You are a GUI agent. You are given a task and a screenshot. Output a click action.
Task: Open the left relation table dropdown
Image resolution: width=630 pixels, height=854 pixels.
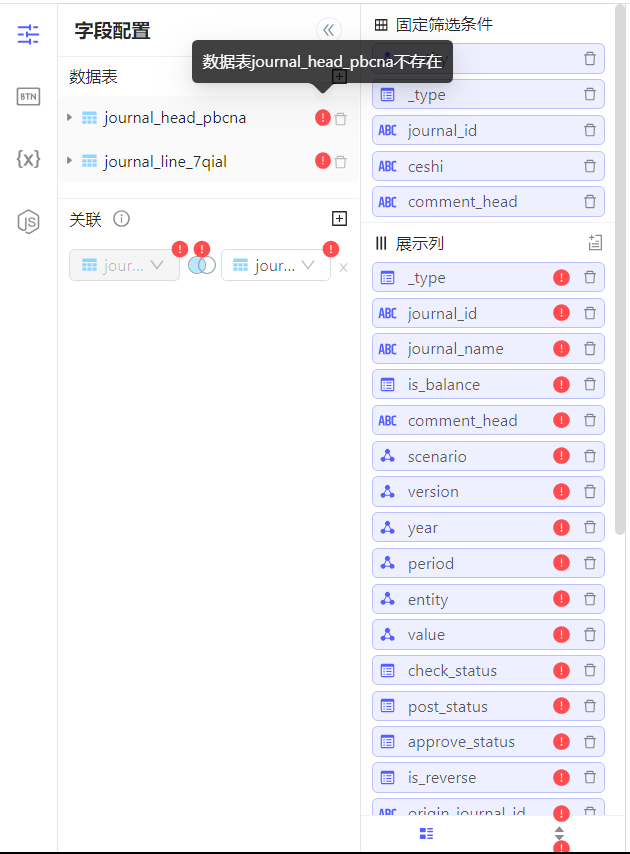click(x=123, y=266)
